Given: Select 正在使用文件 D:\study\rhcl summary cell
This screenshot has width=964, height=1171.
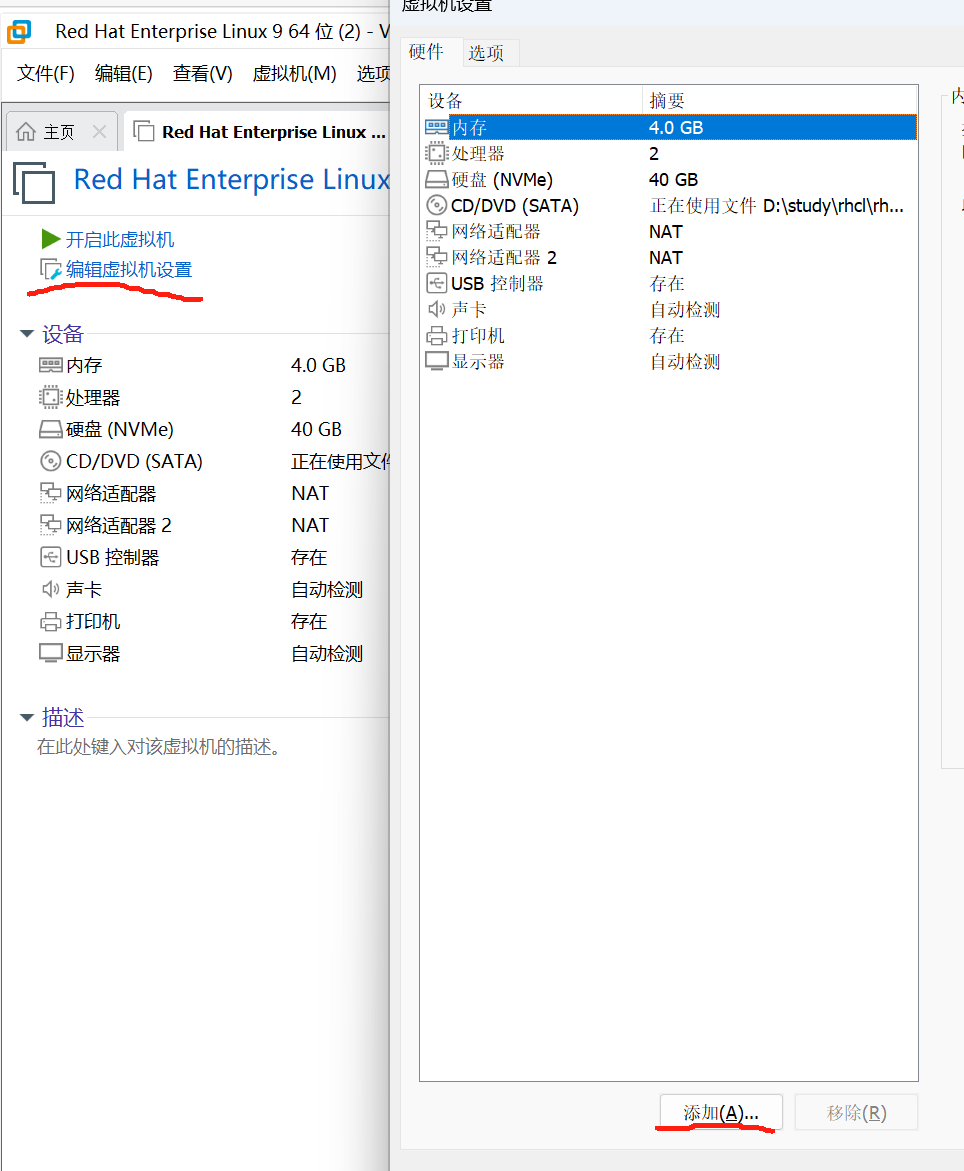Looking at the screenshot, I should pyautogui.click(x=777, y=206).
